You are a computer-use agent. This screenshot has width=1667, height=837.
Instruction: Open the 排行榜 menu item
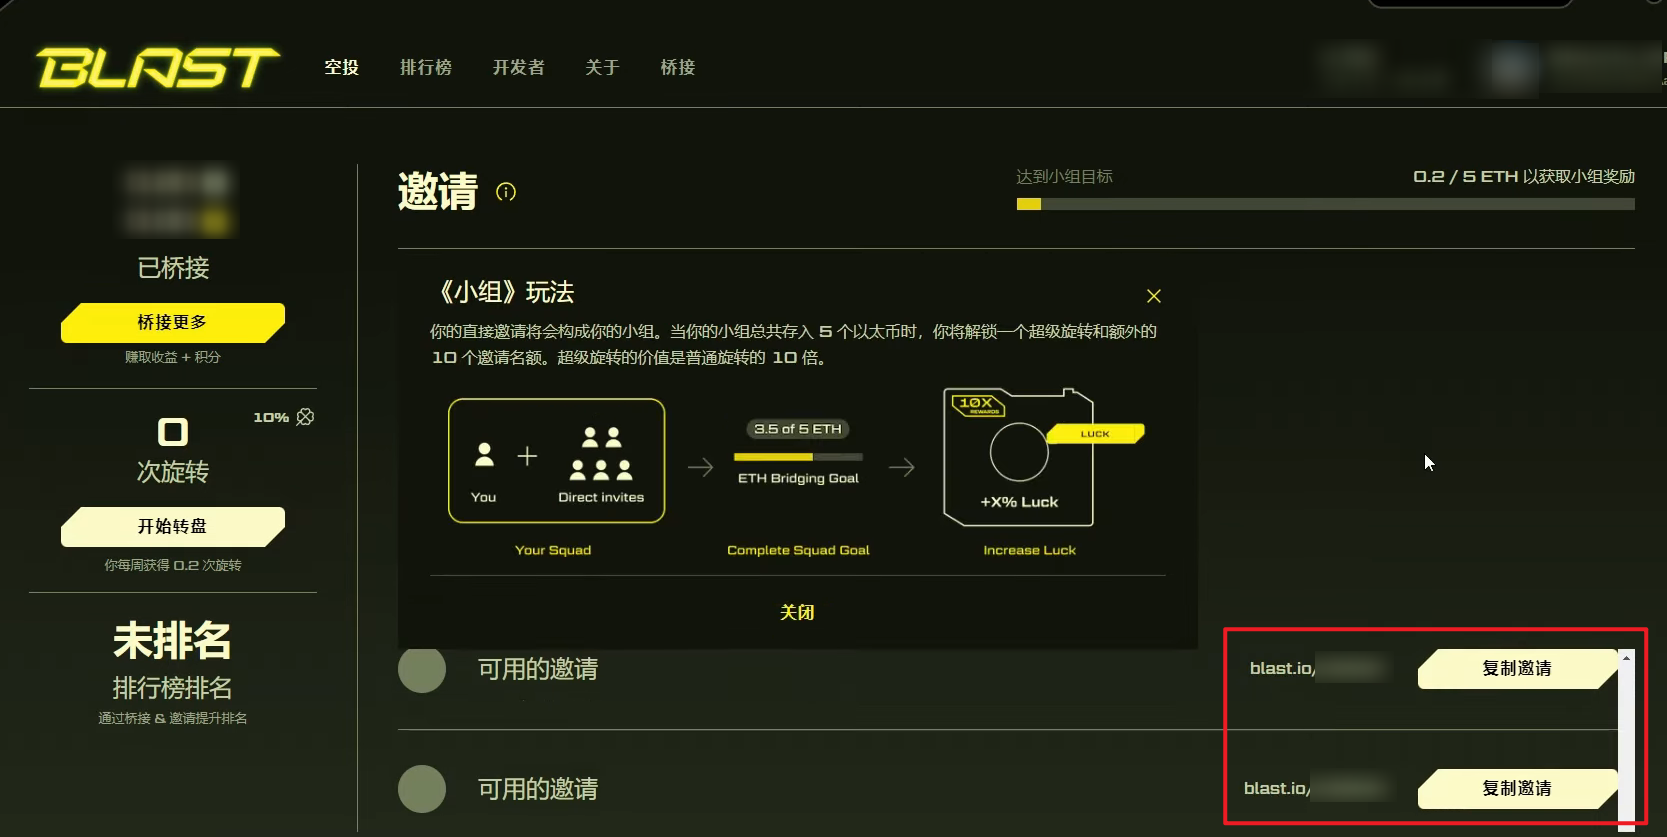point(426,67)
